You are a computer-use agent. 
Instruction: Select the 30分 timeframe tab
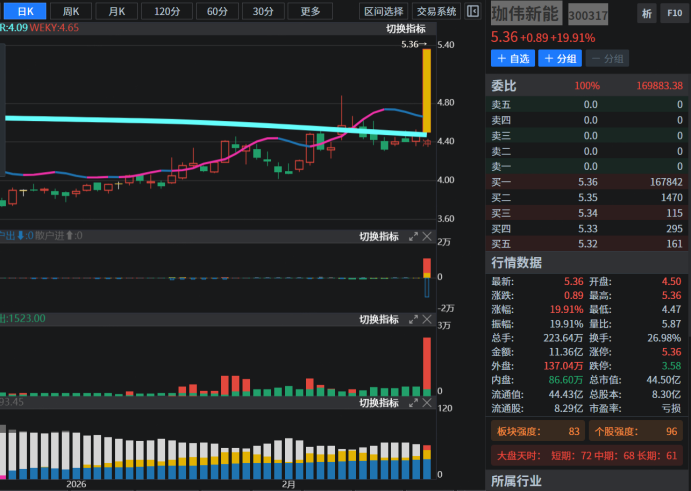tap(262, 11)
